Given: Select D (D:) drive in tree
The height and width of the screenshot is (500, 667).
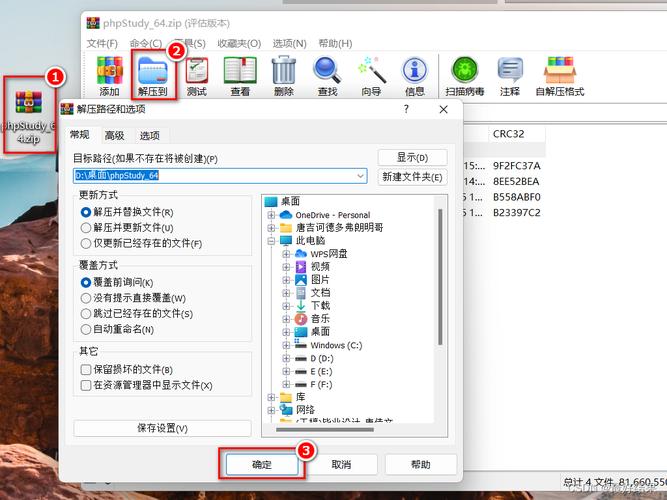Looking at the screenshot, I should pyautogui.click(x=322, y=358).
